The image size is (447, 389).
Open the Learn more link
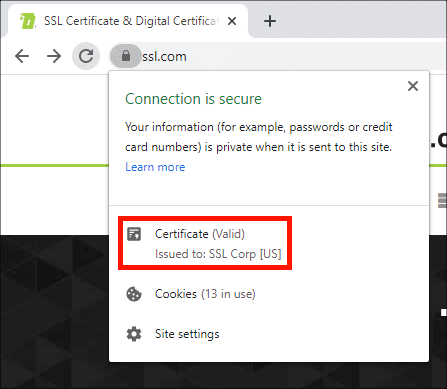coord(155,167)
